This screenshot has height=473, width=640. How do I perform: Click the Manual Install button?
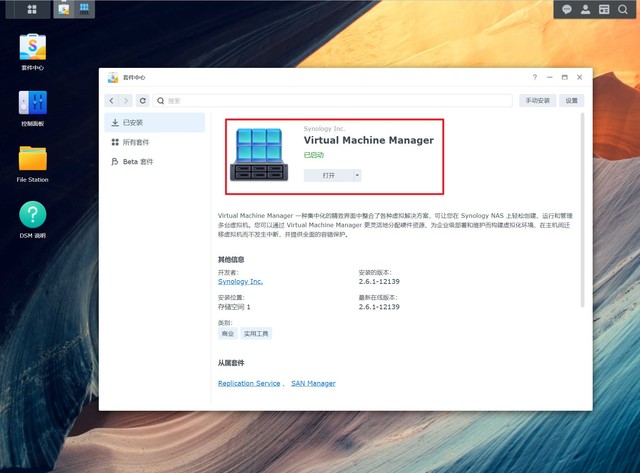[x=538, y=100]
